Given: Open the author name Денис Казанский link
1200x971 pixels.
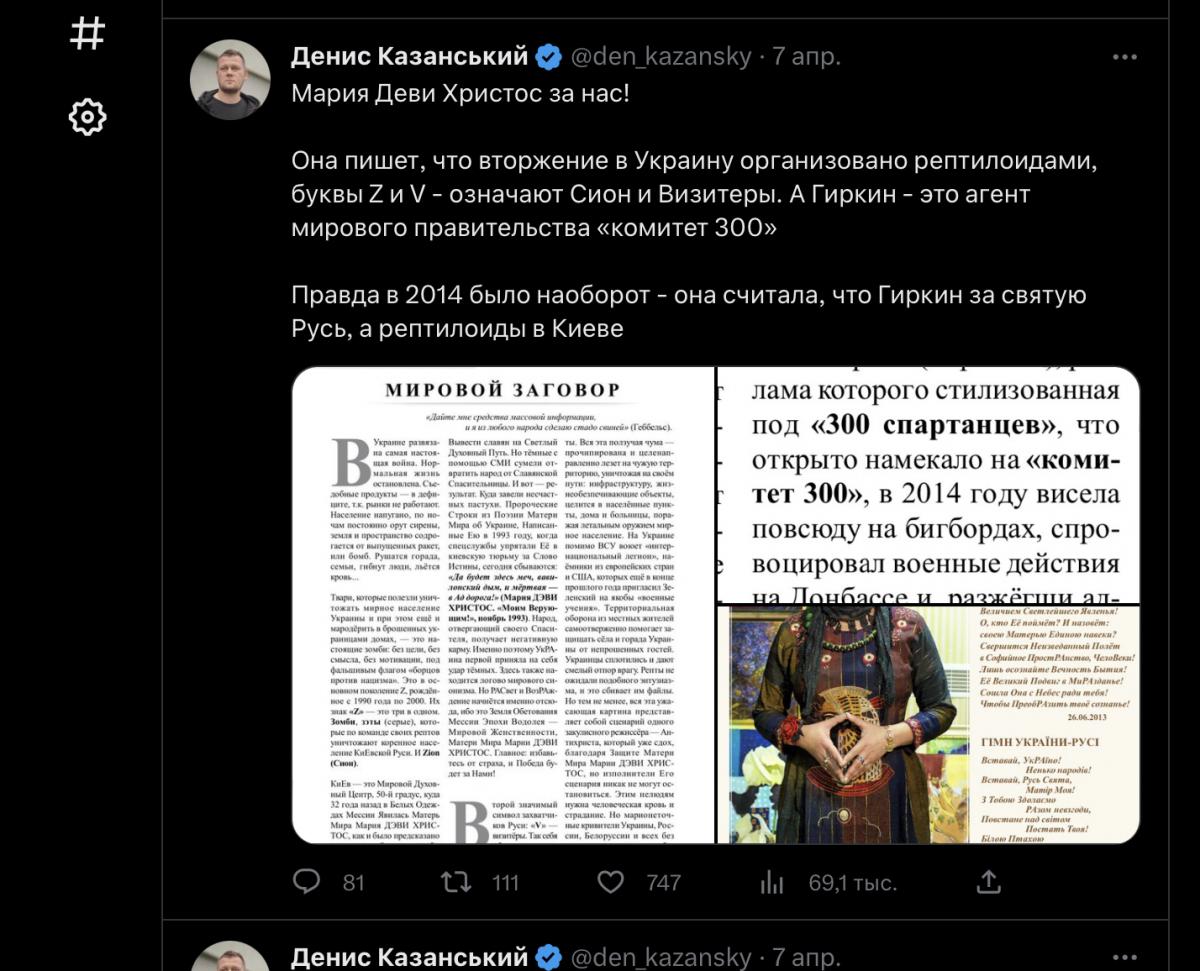Looking at the screenshot, I should coord(409,56).
